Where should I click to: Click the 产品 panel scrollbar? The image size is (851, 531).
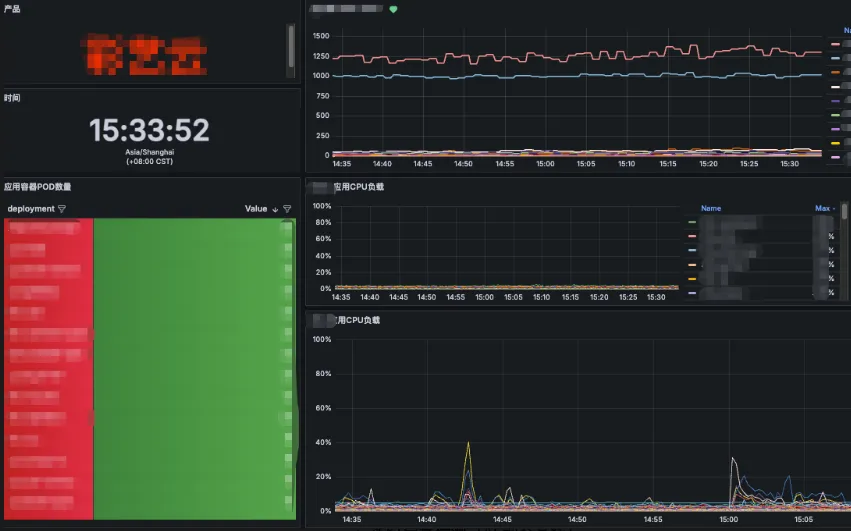[x=291, y=46]
